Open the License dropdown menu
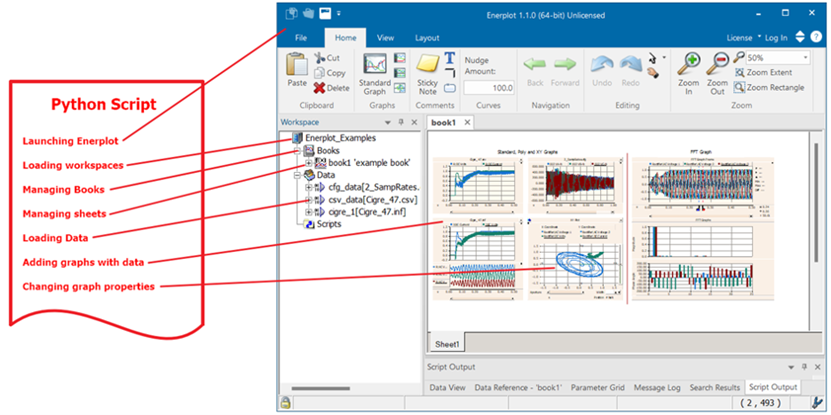831x415 pixels. click(743, 38)
